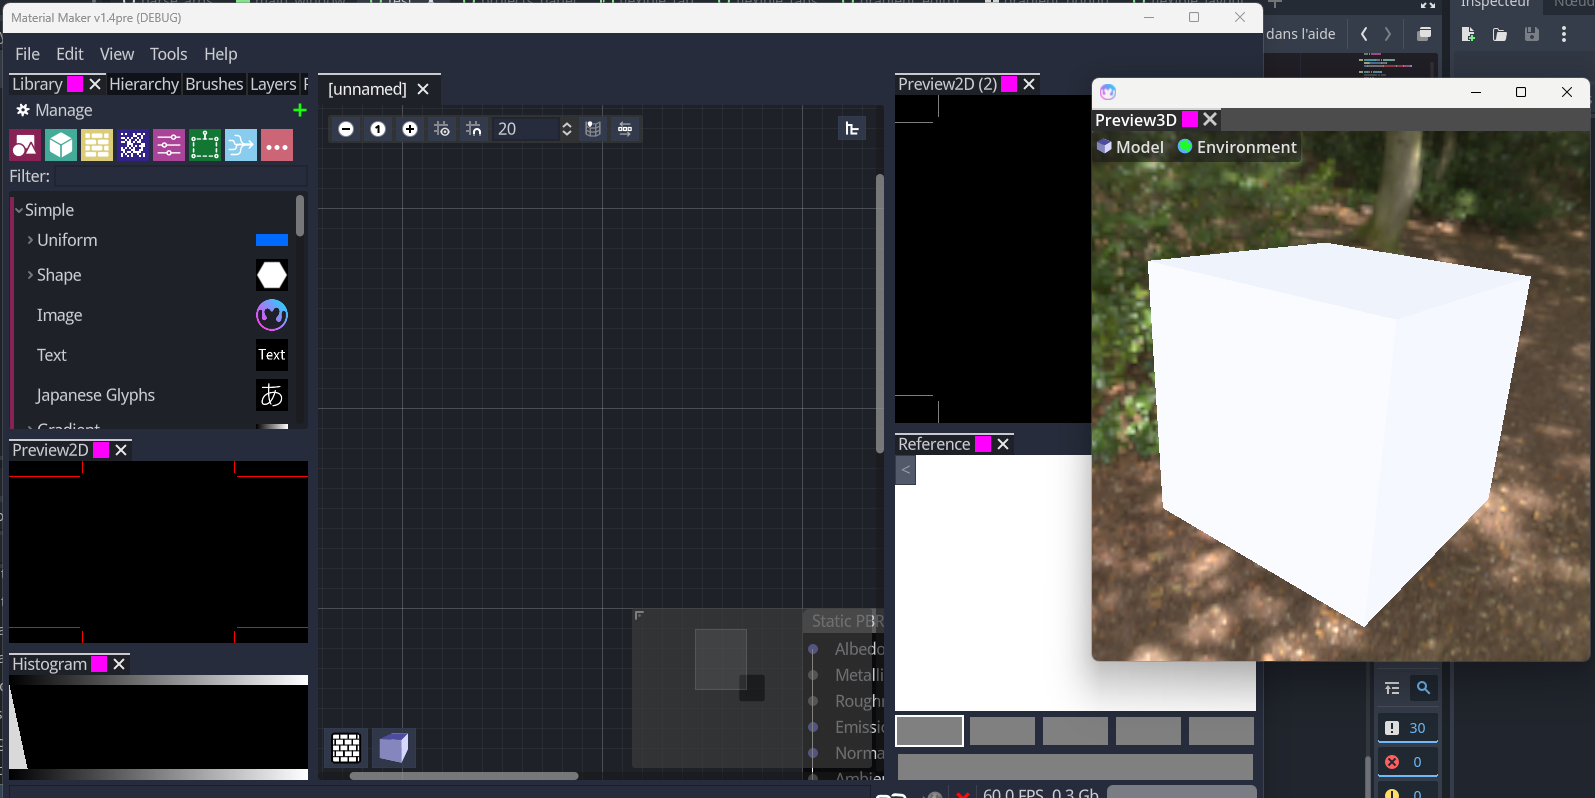Select the yellow bricks pattern category icon
The width and height of the screenshot is (1595, 798).
click(97, 146)
